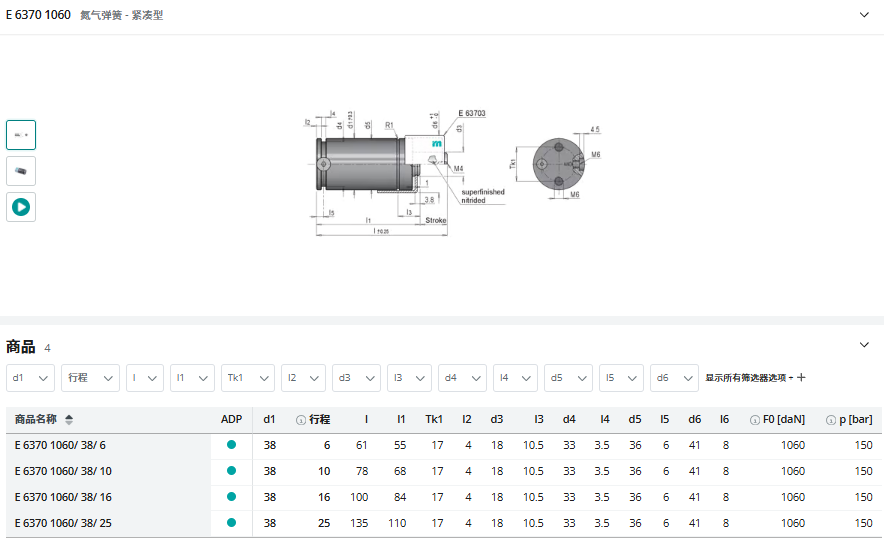Open product E 6370 1060/ 38/ 16

(63, 497)
